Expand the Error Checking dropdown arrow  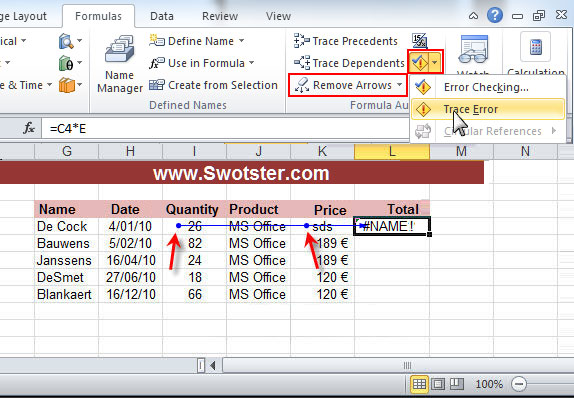(435, 63)
